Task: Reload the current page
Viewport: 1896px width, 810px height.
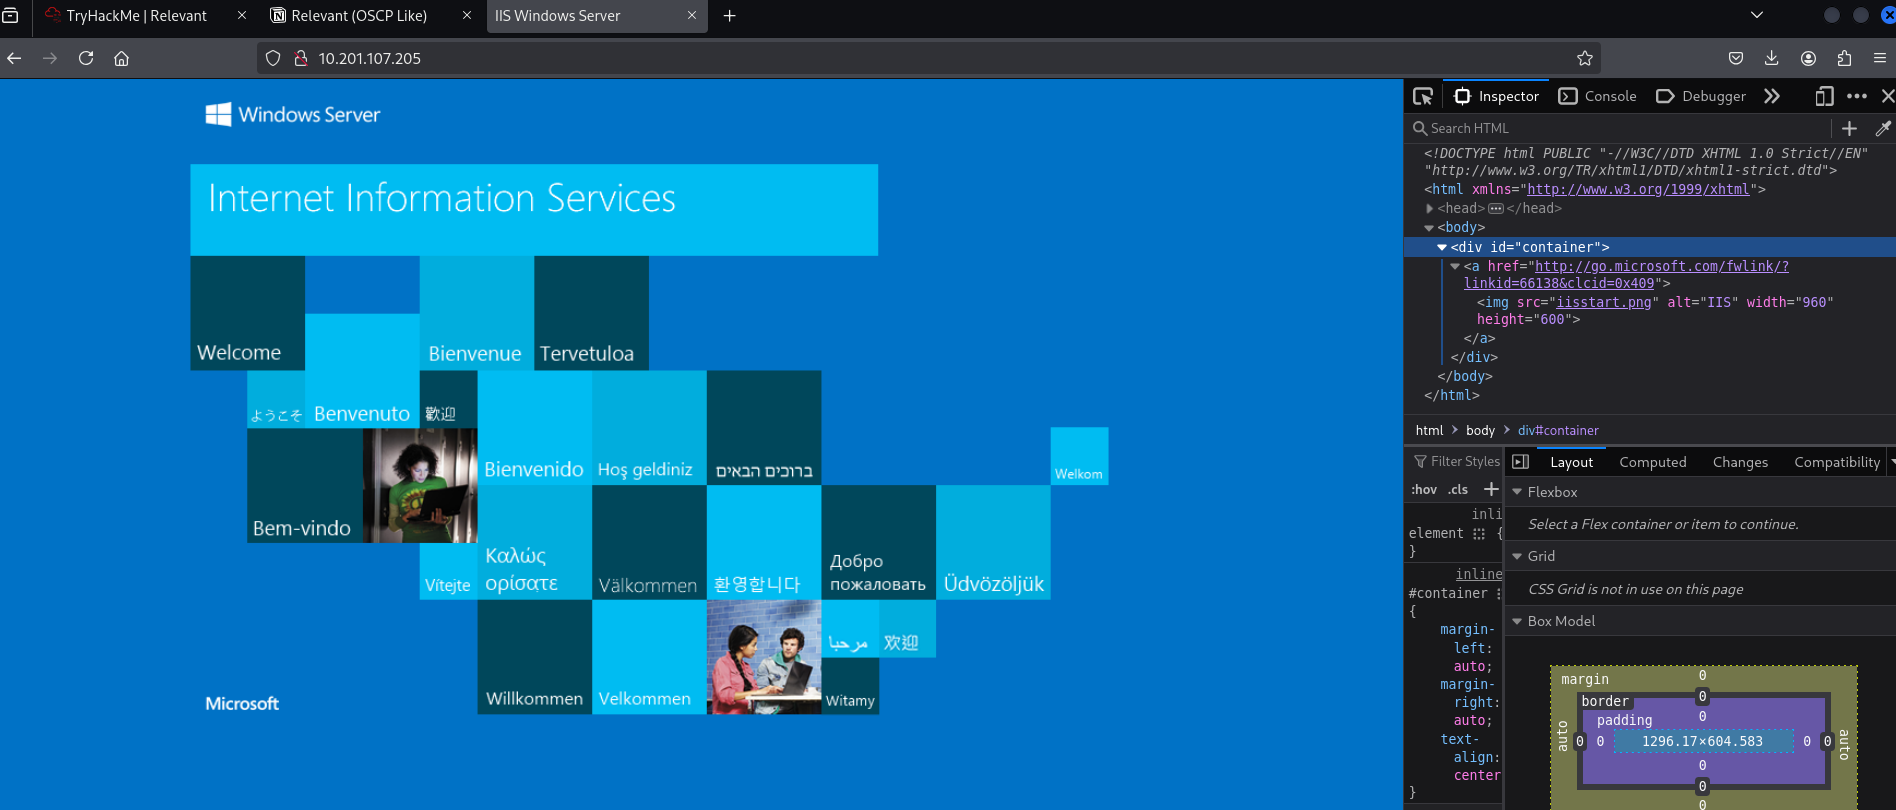Action: [x=86, y=58]
